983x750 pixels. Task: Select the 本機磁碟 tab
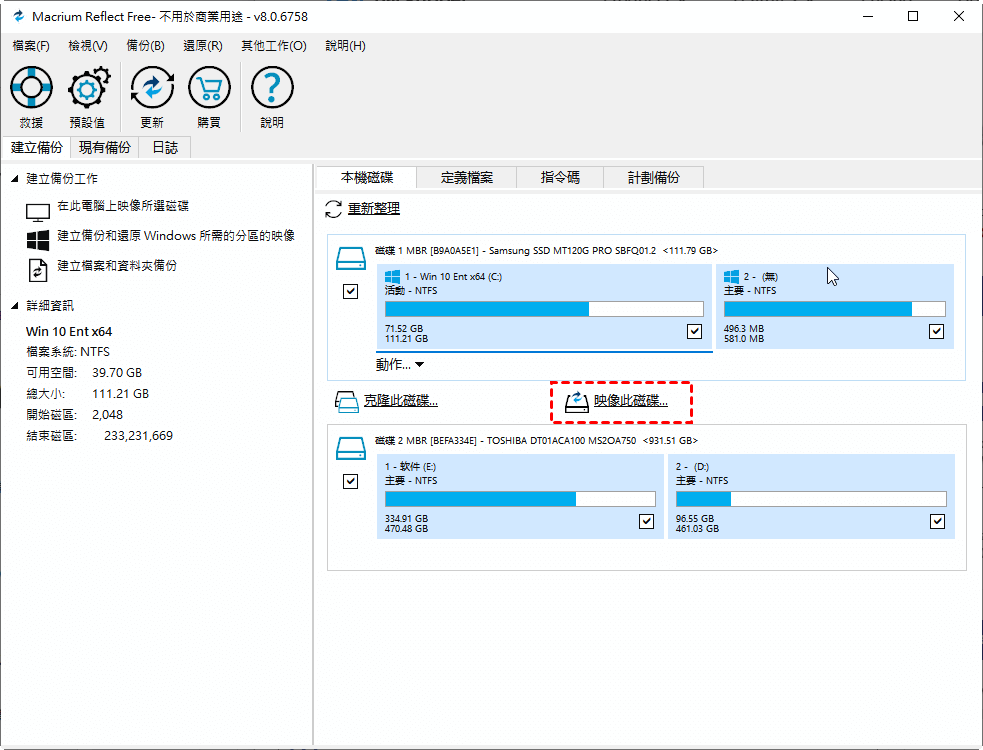pyautogui.click(x=367, y=177)
